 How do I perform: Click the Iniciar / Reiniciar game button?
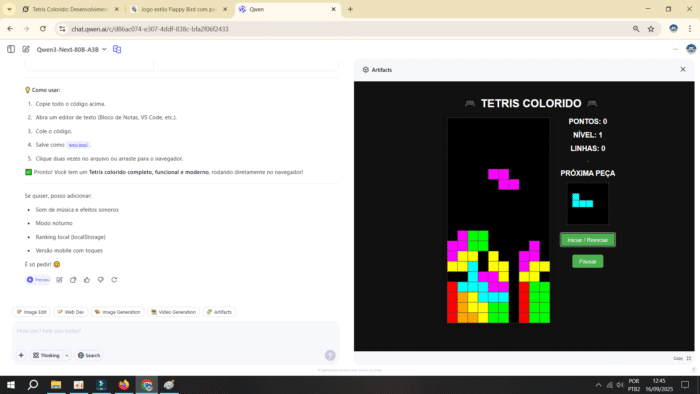(x=588, y=240)
